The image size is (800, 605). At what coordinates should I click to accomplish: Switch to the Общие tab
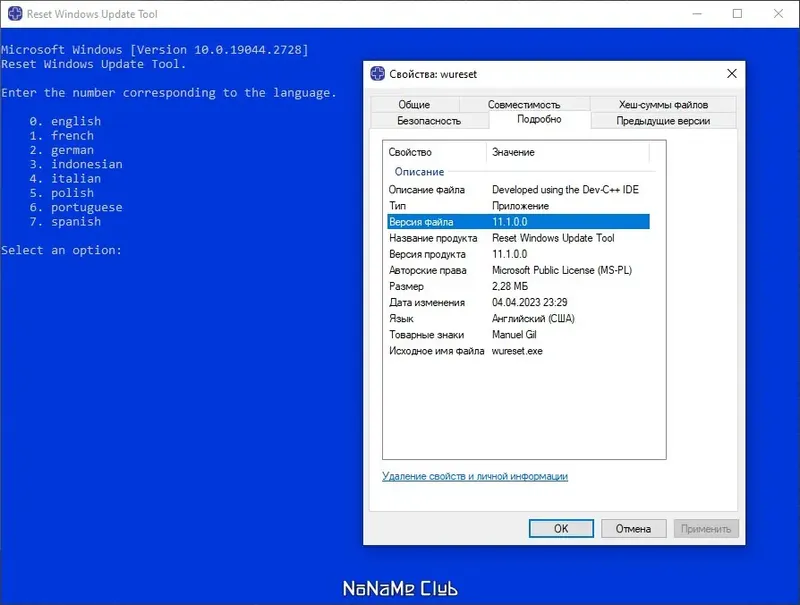tap(414, 104)
